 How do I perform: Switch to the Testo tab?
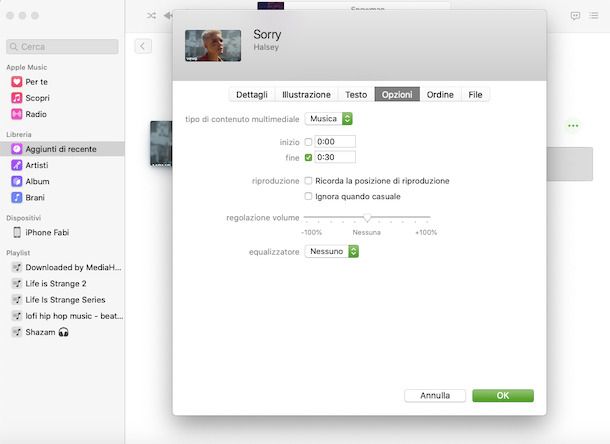coord(356,95)
